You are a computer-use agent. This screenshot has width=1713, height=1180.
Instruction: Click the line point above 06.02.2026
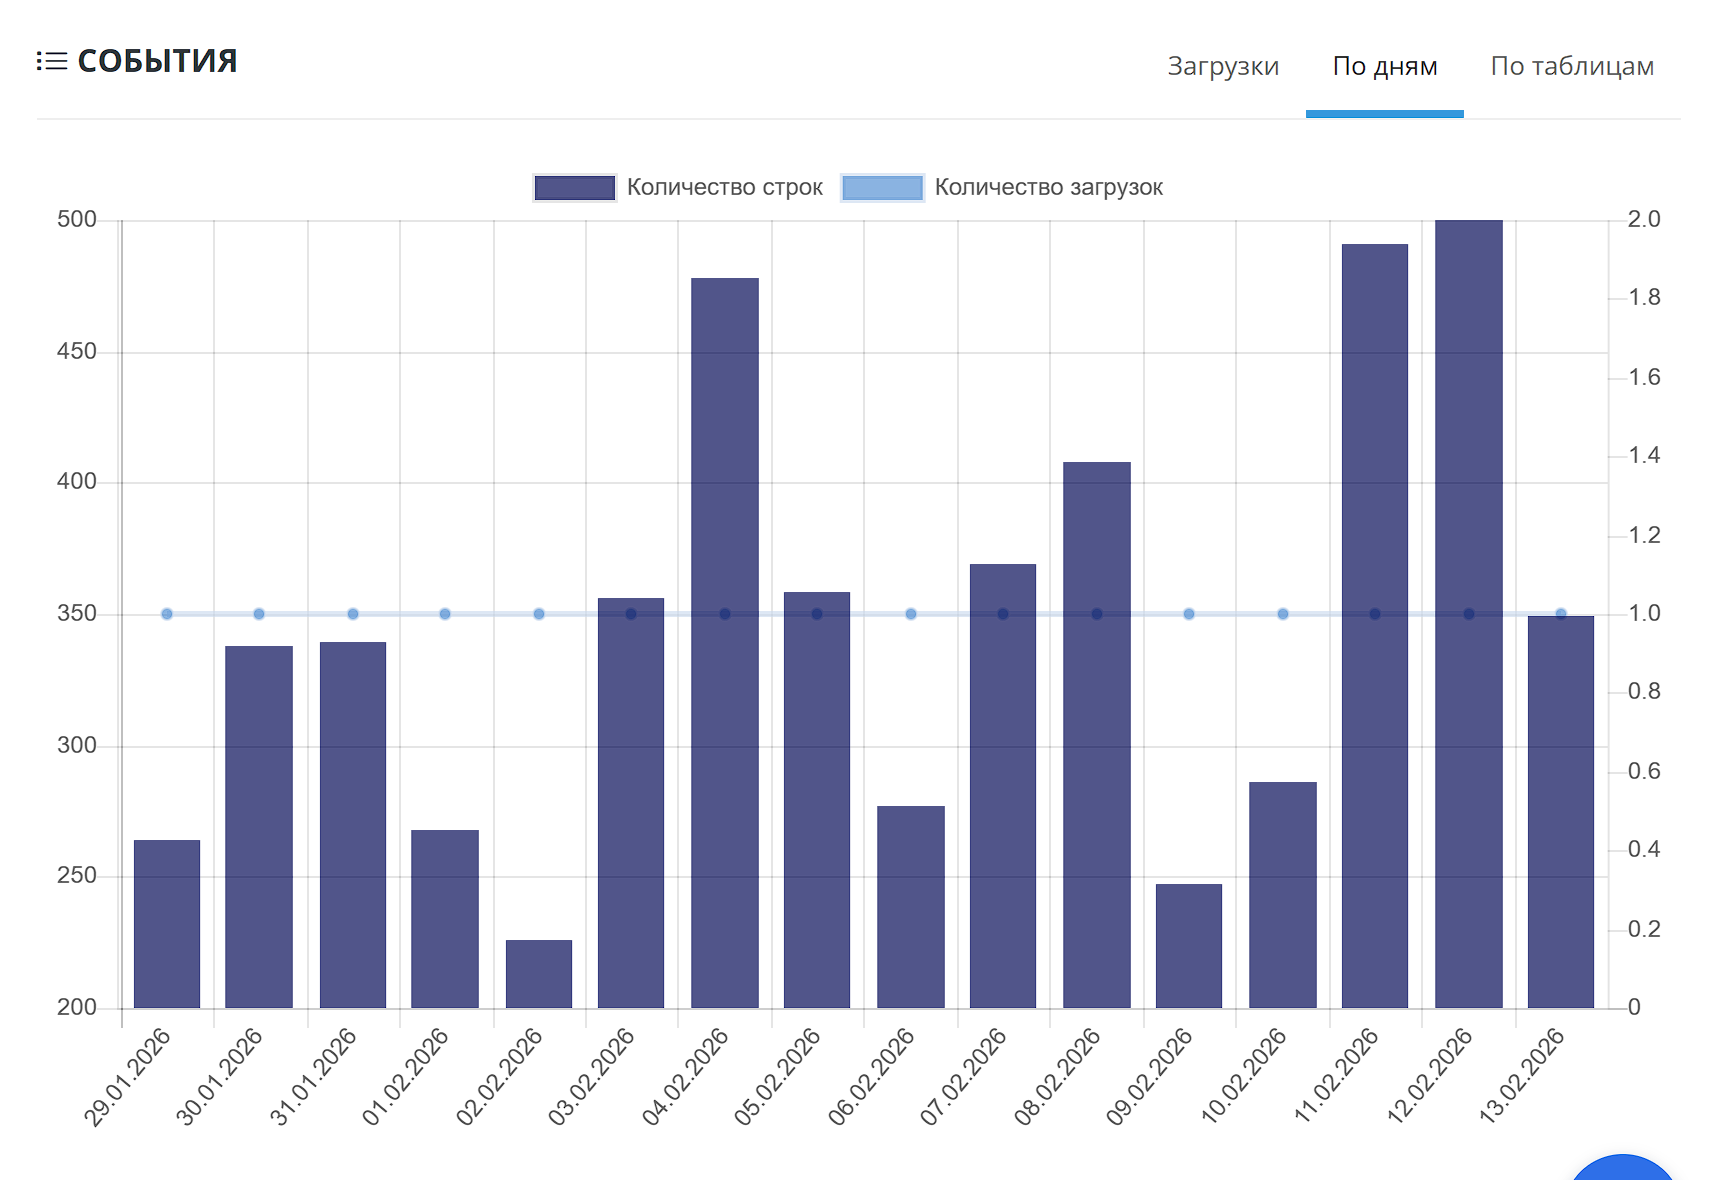(911, 614)
